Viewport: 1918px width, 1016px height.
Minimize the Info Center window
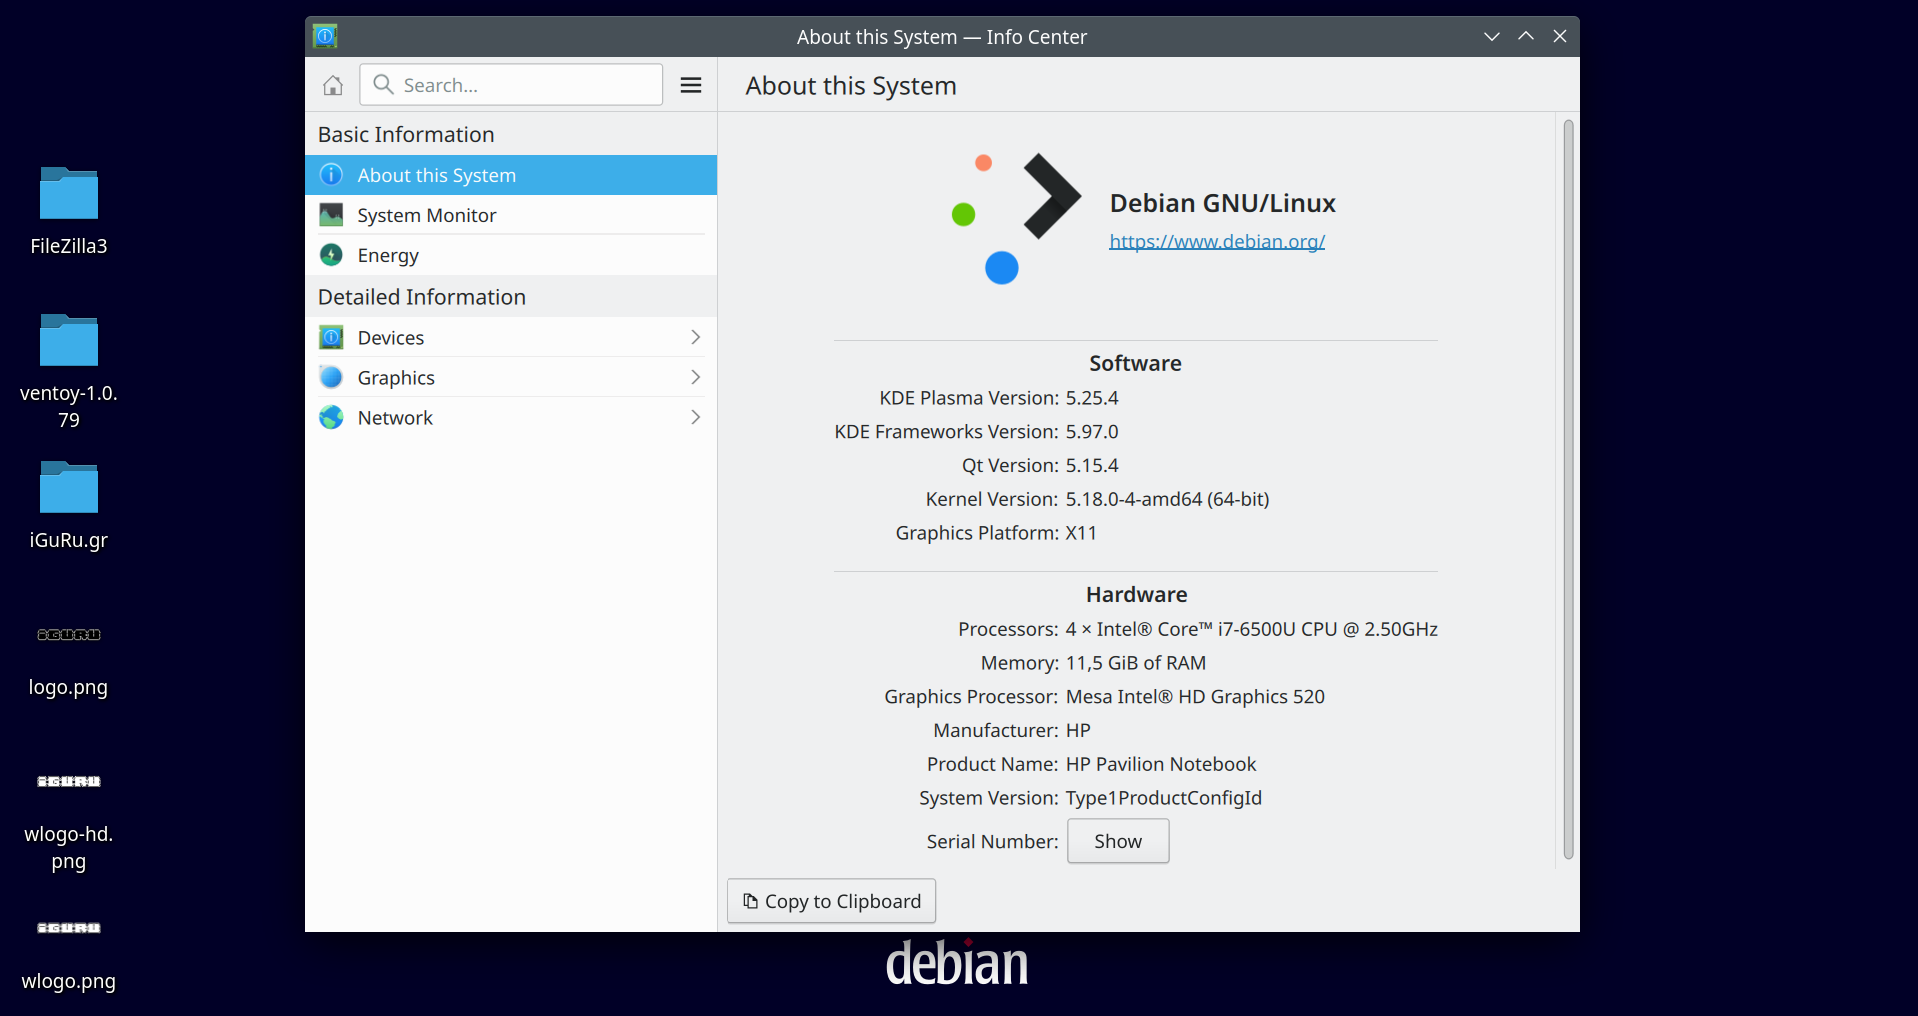[1492, 36]
